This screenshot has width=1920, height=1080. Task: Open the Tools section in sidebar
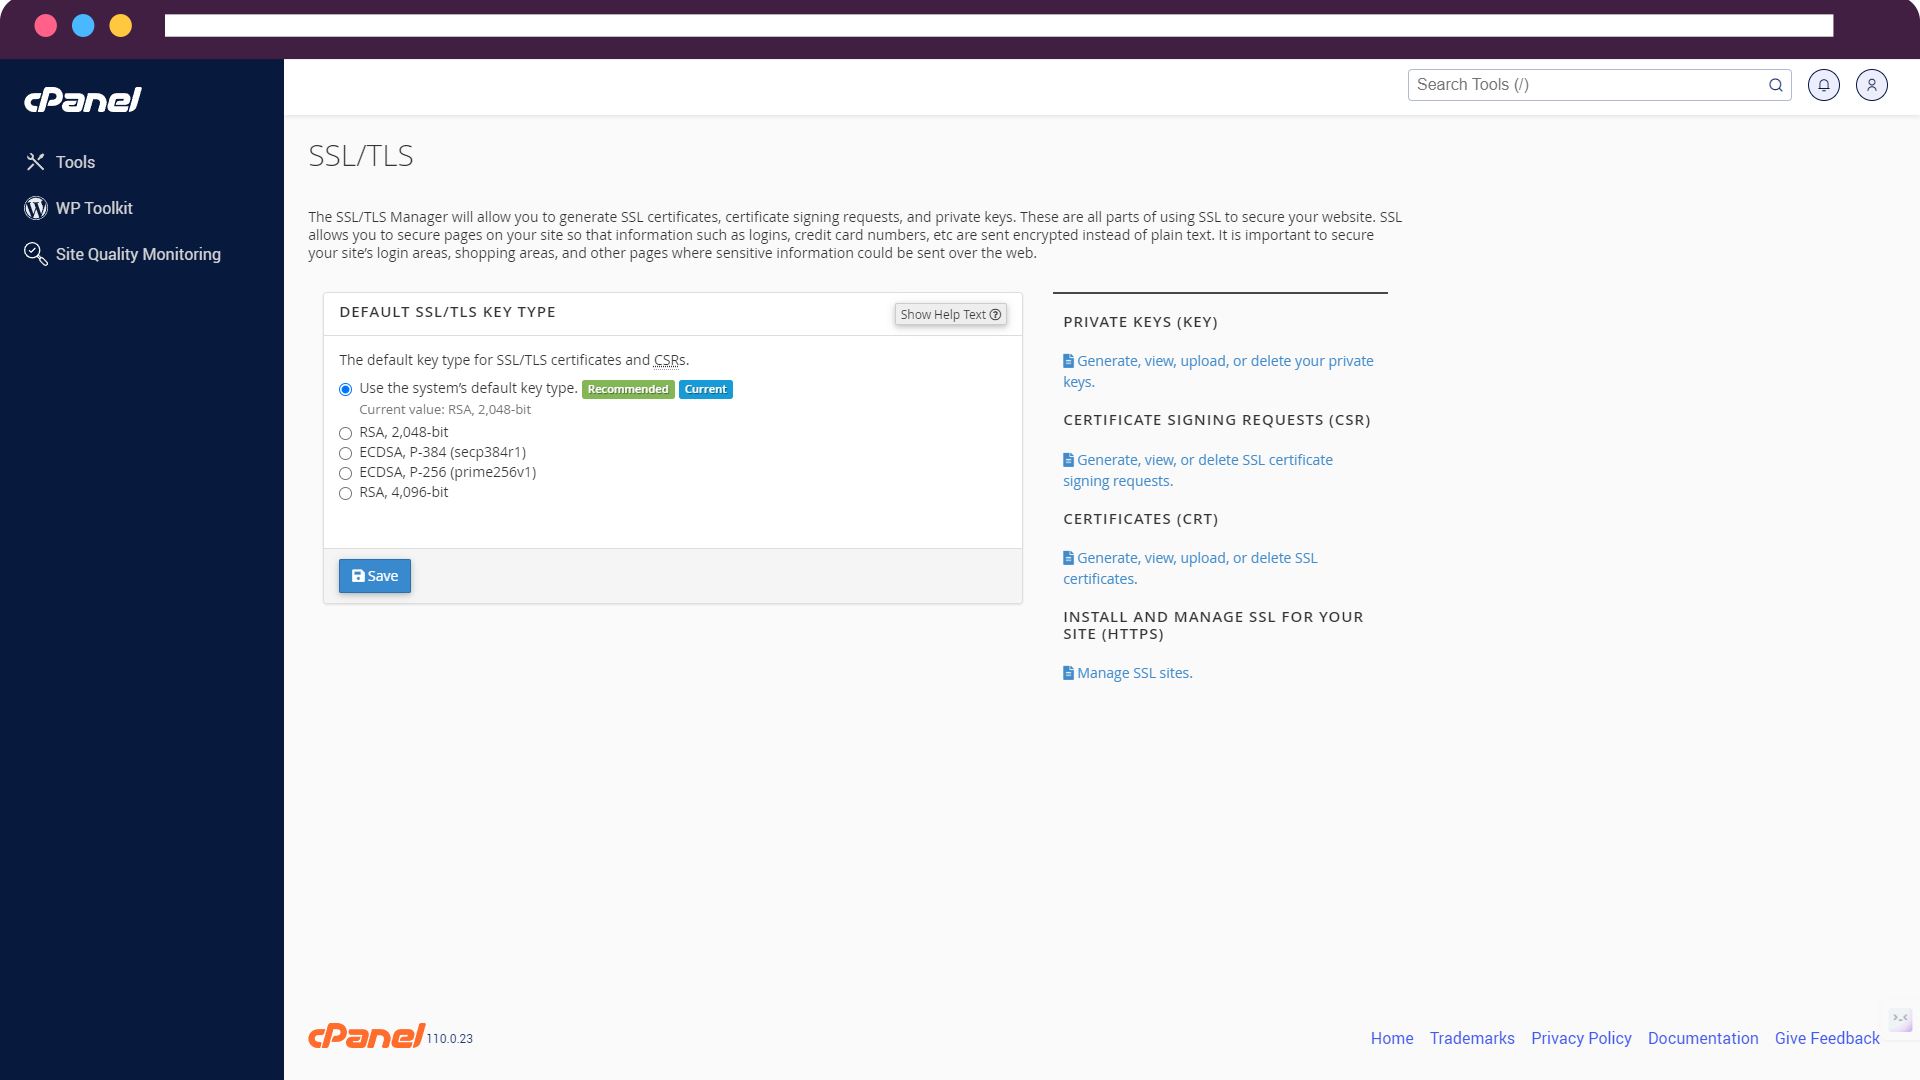(x=75, y=161)
